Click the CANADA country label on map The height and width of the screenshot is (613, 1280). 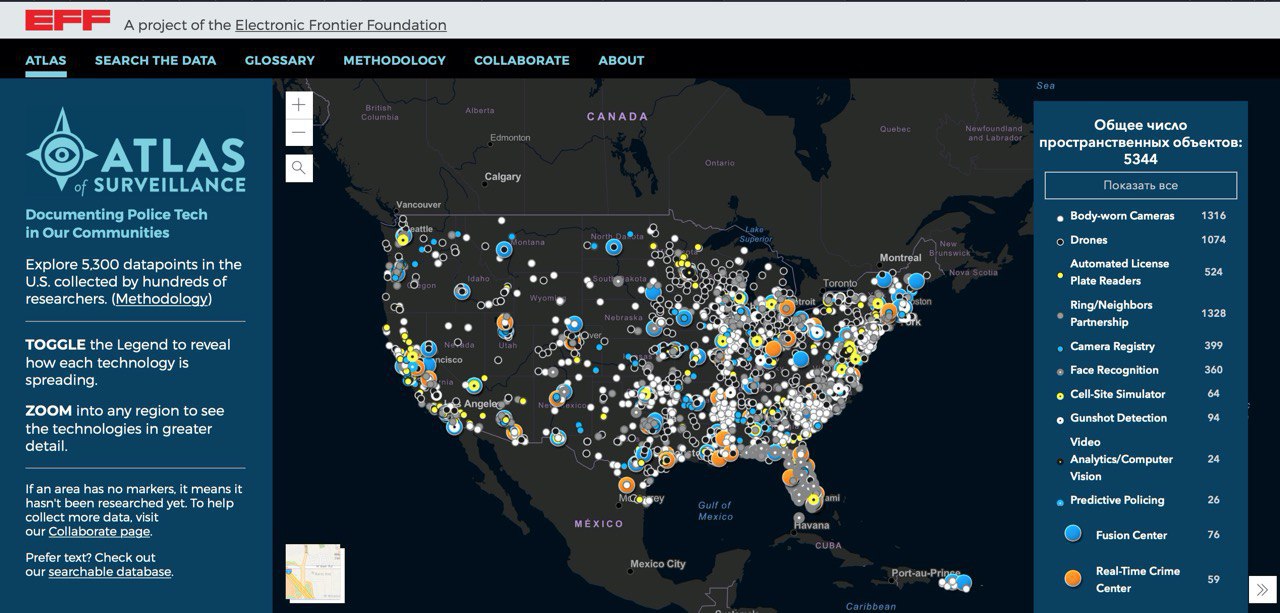click(618, 117)
